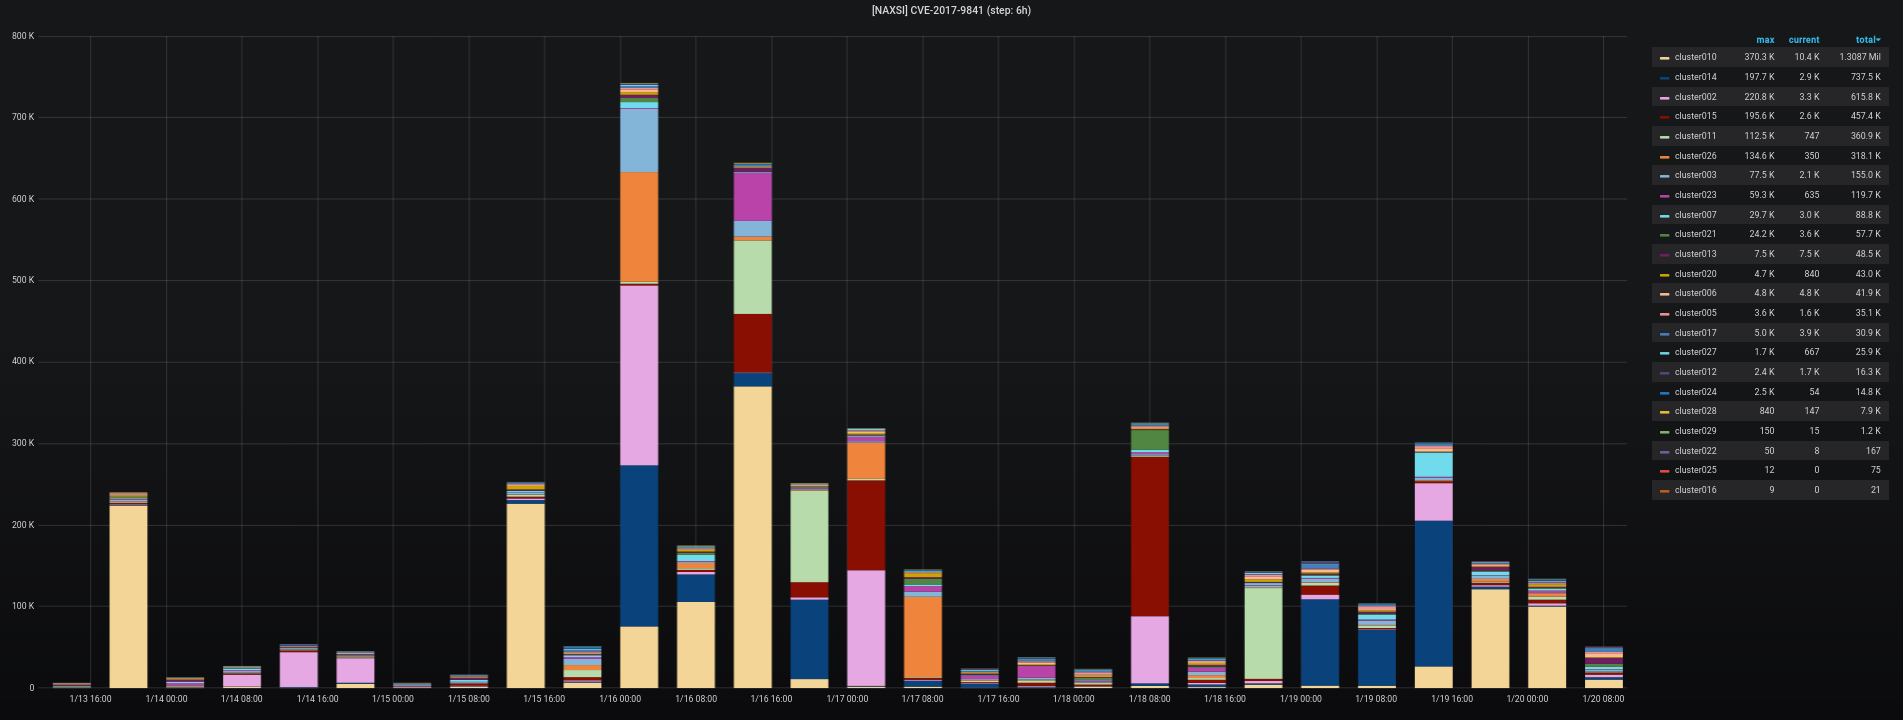Toggle cluster003 series visibility via its label
Screen dimensions: 1903x720
point(1695,175)
